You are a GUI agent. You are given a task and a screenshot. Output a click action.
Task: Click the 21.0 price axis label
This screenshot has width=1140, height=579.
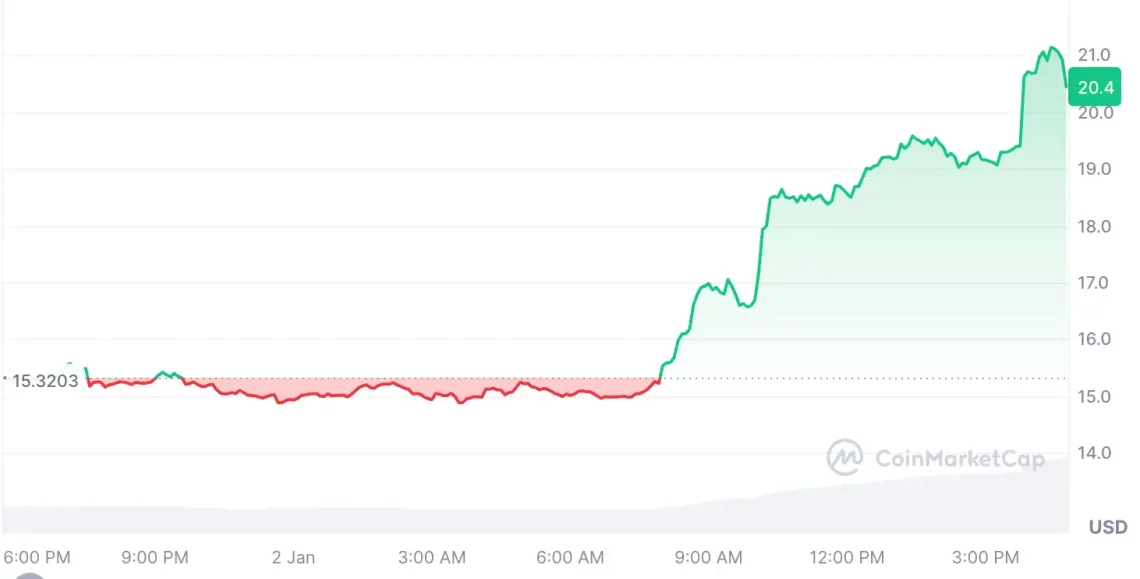1095,54
